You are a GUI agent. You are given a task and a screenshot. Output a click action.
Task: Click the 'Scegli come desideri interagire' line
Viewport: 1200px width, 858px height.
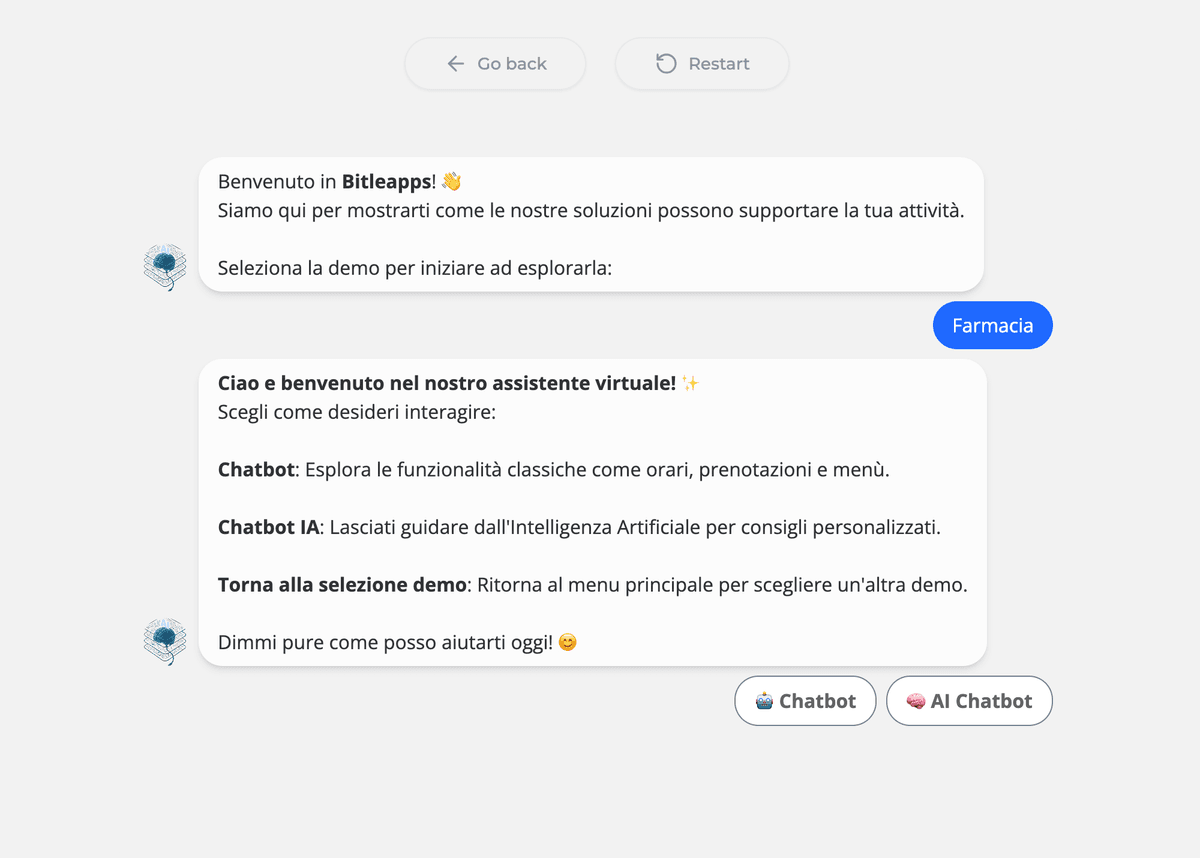point(357,412)
